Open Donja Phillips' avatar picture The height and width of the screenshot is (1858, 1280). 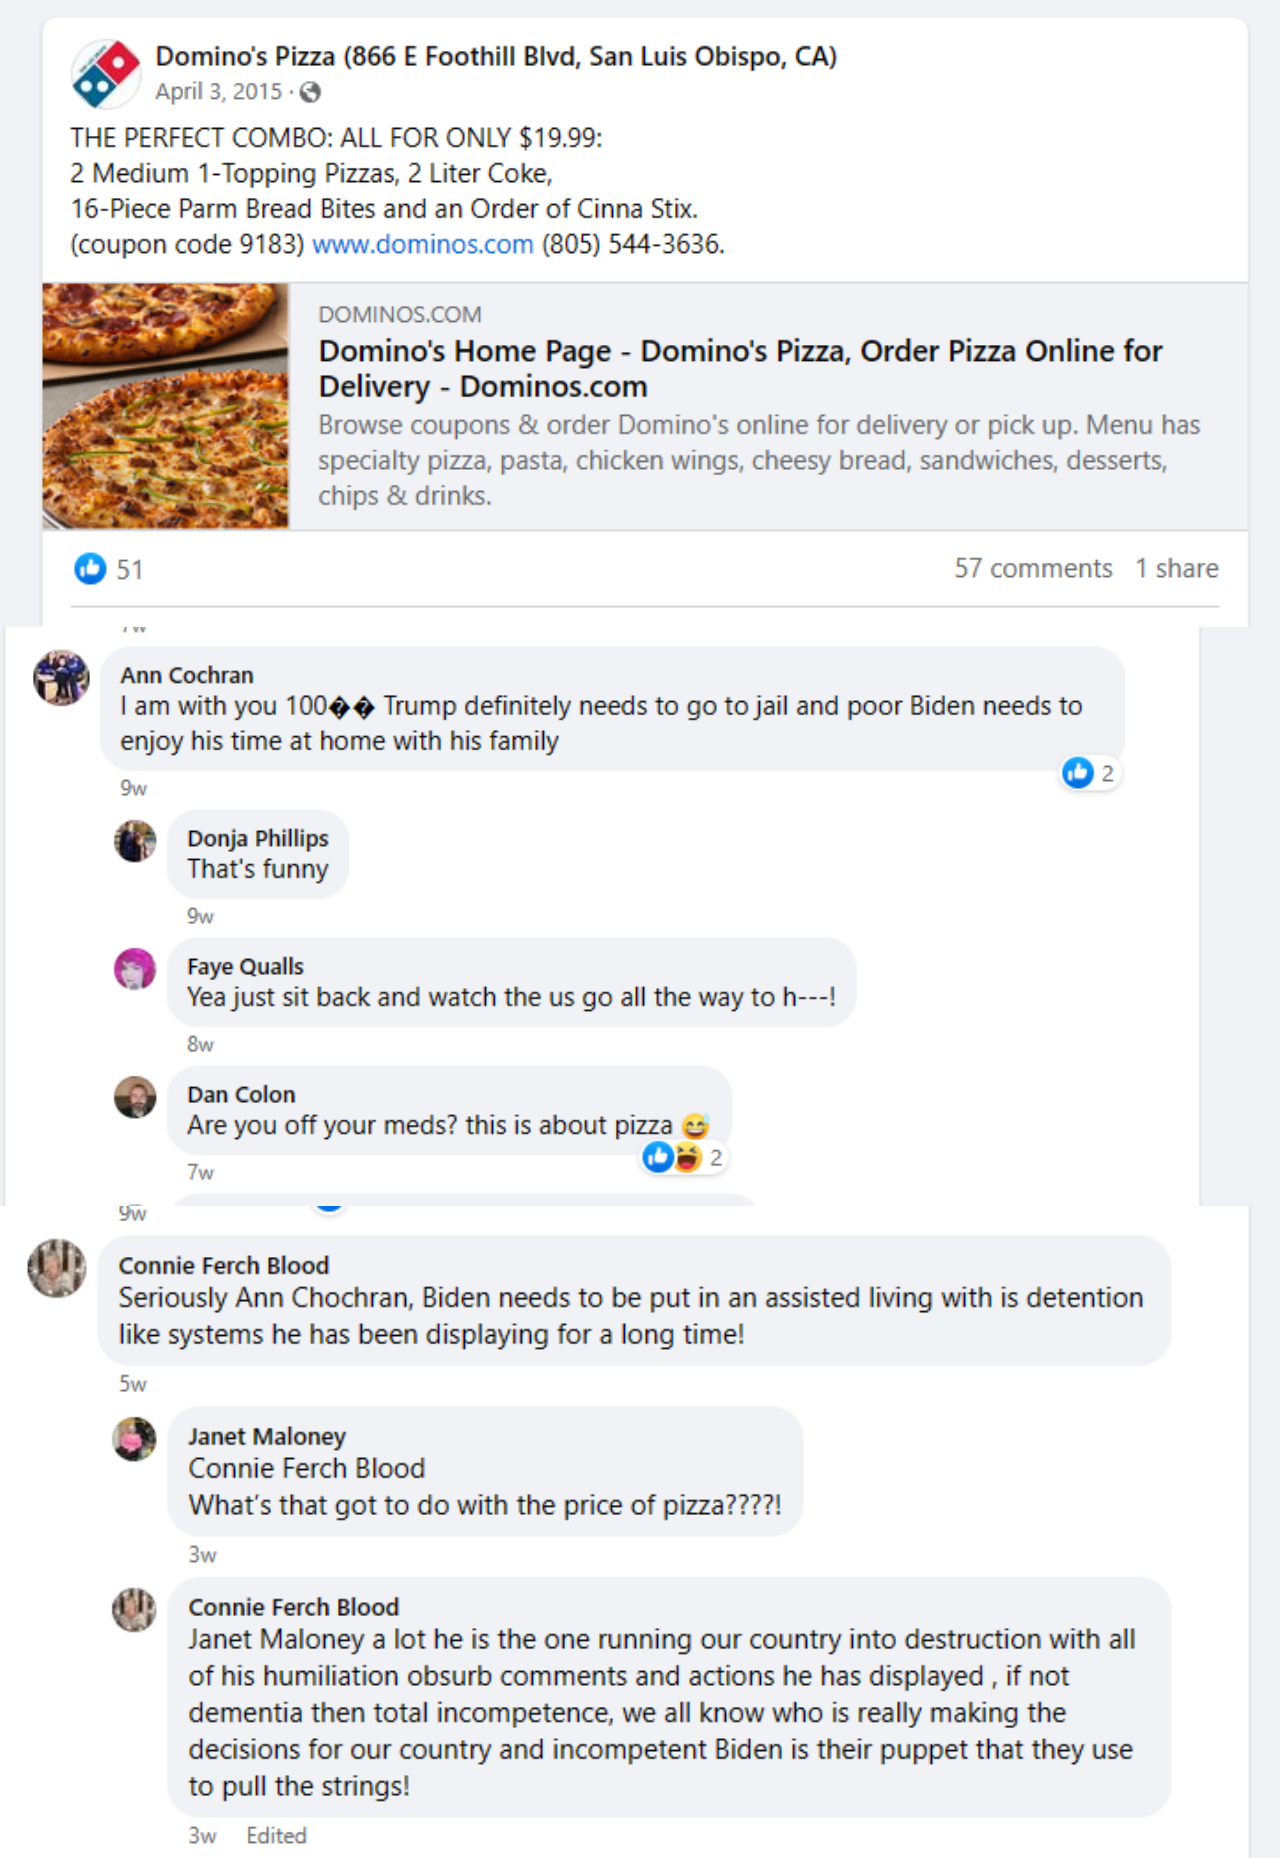tap(135, 840)
